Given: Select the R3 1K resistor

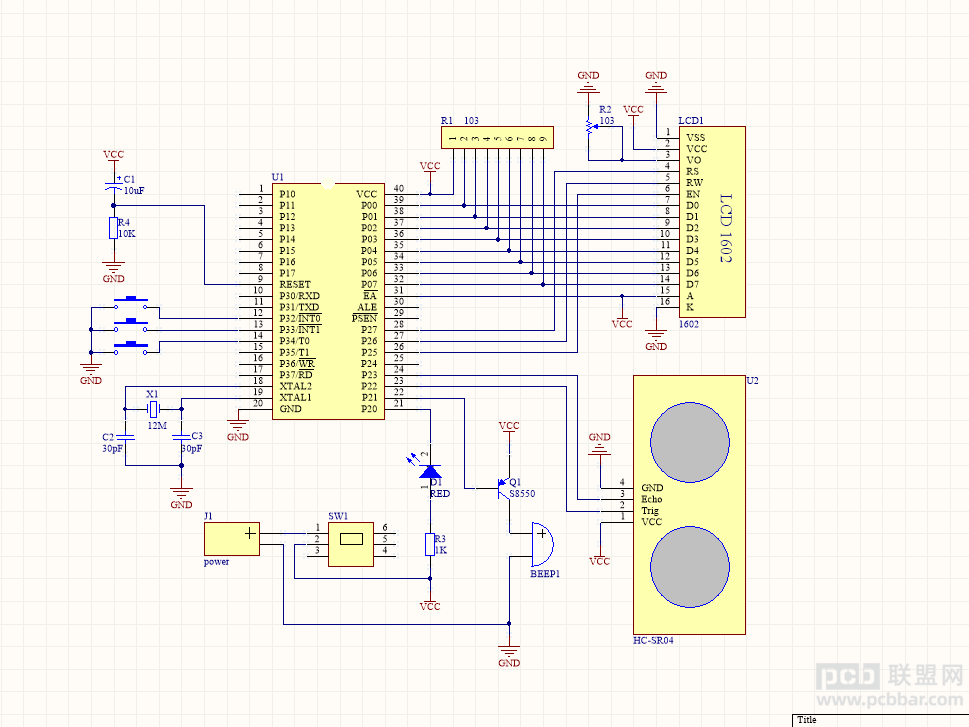Looking at the screenshot, I should (x=430, y=544).
